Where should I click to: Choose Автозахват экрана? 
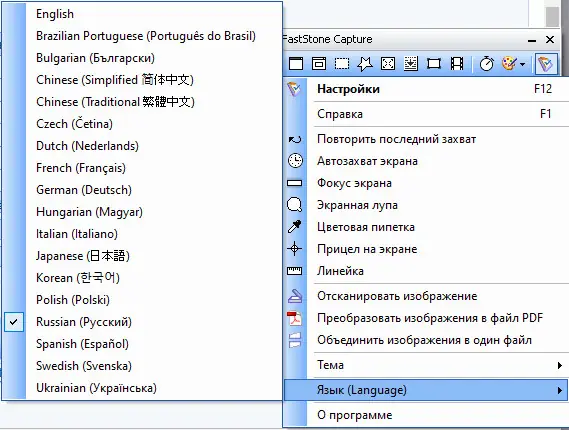426,161
